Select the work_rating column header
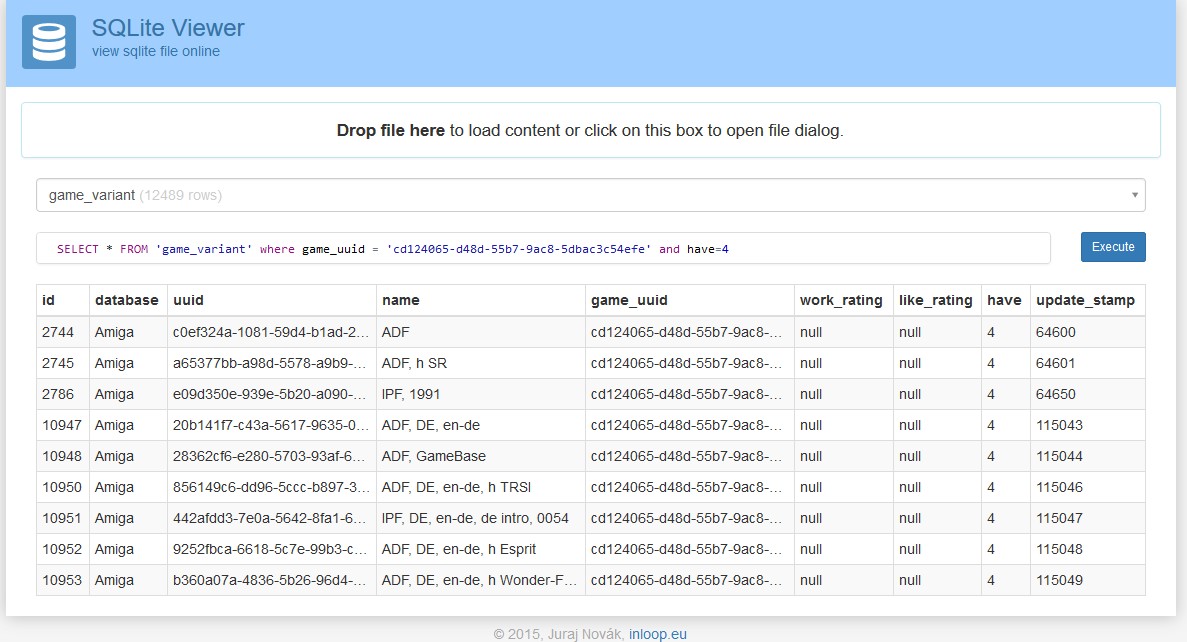The image size is (1187, 642). pos(841,300)
